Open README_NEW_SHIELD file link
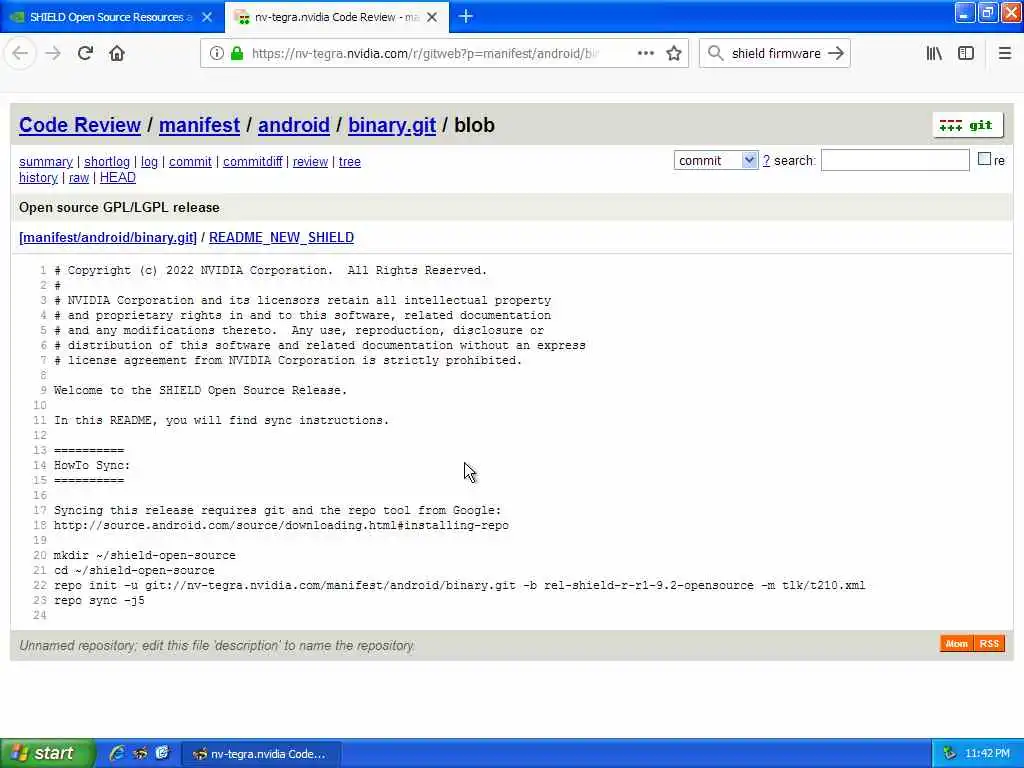 point(281,237)
